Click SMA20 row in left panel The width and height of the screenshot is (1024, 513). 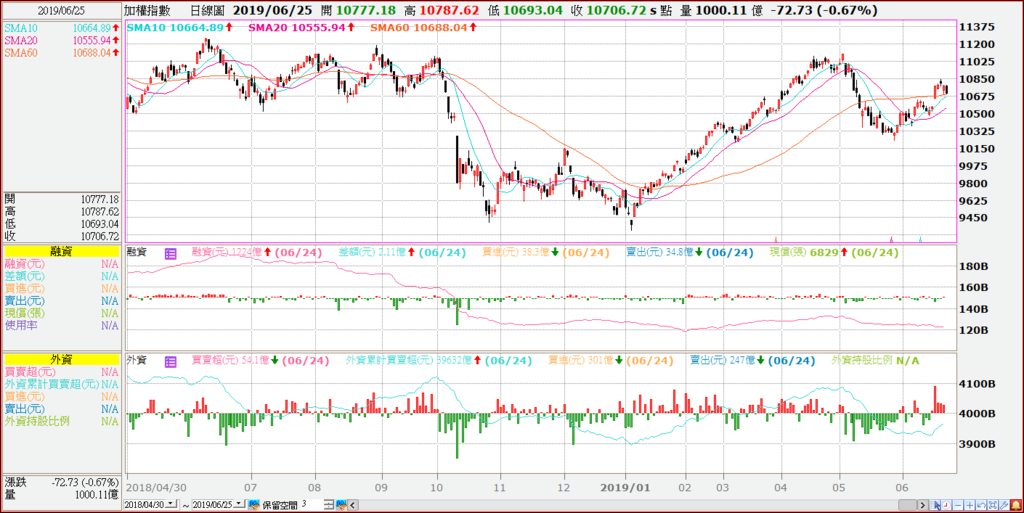[x=61, y=40]
